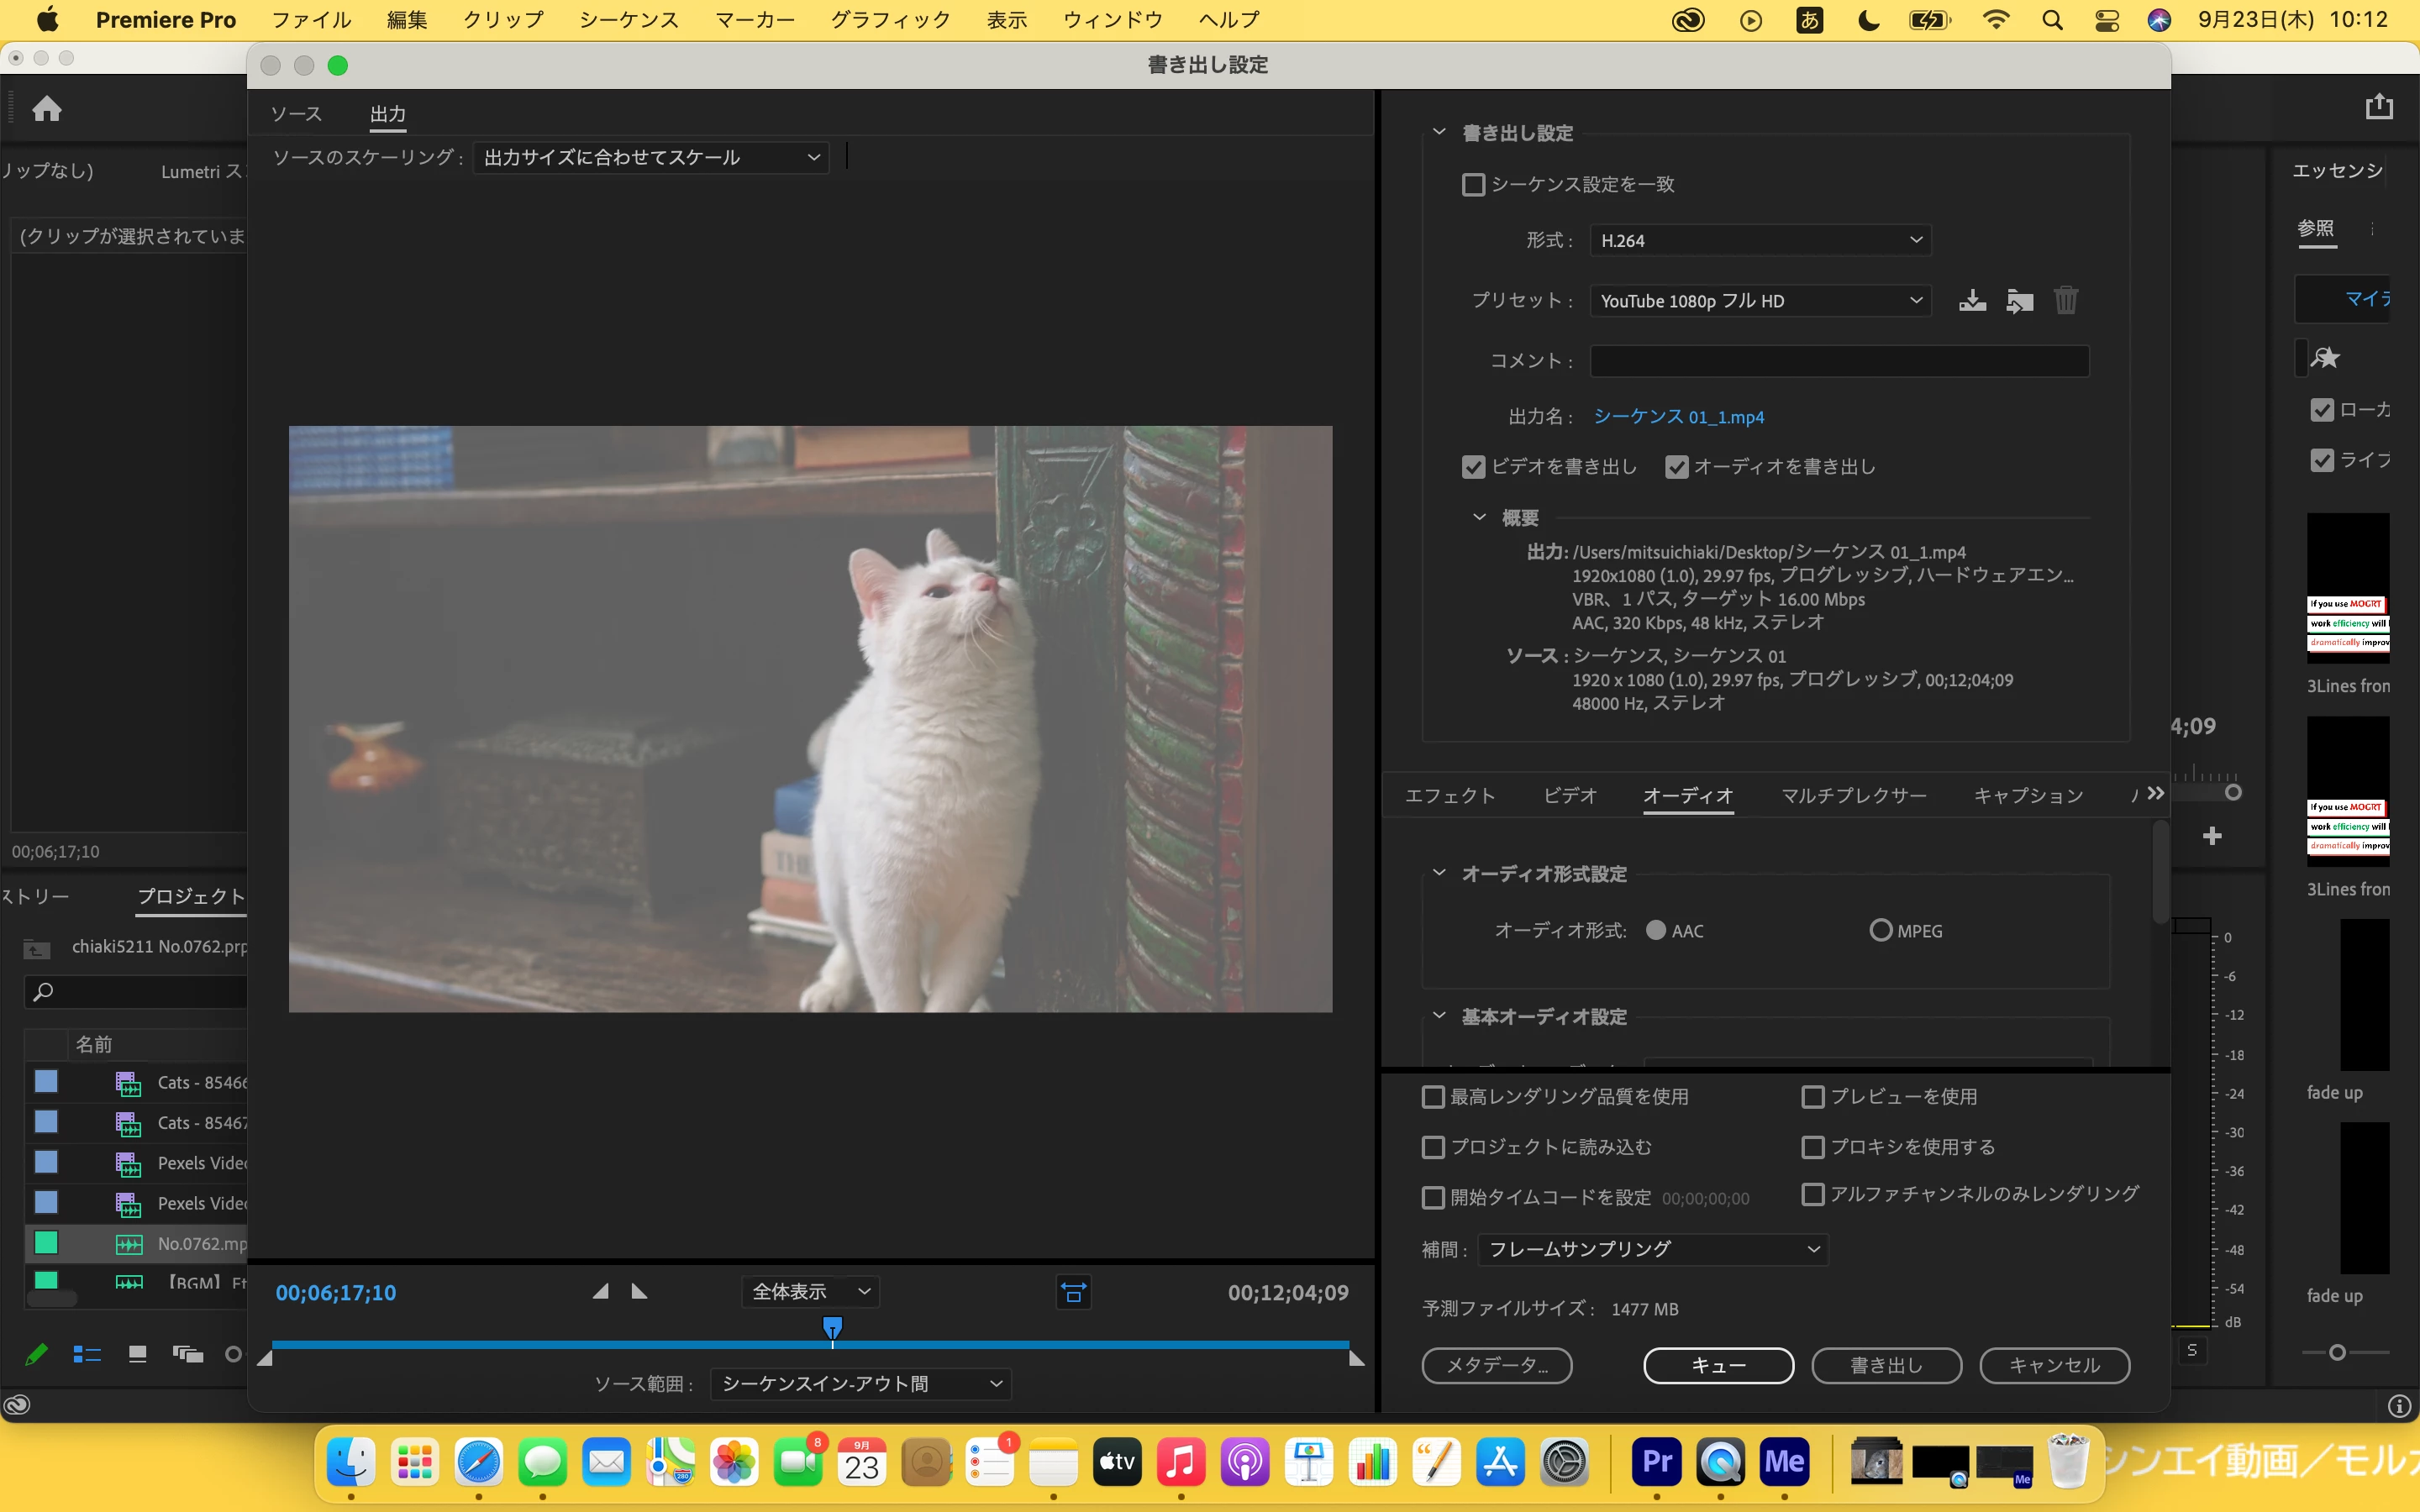Collapse the summary section
This screenshot has width=2420, height=1512.
[x=1479, y=517]
